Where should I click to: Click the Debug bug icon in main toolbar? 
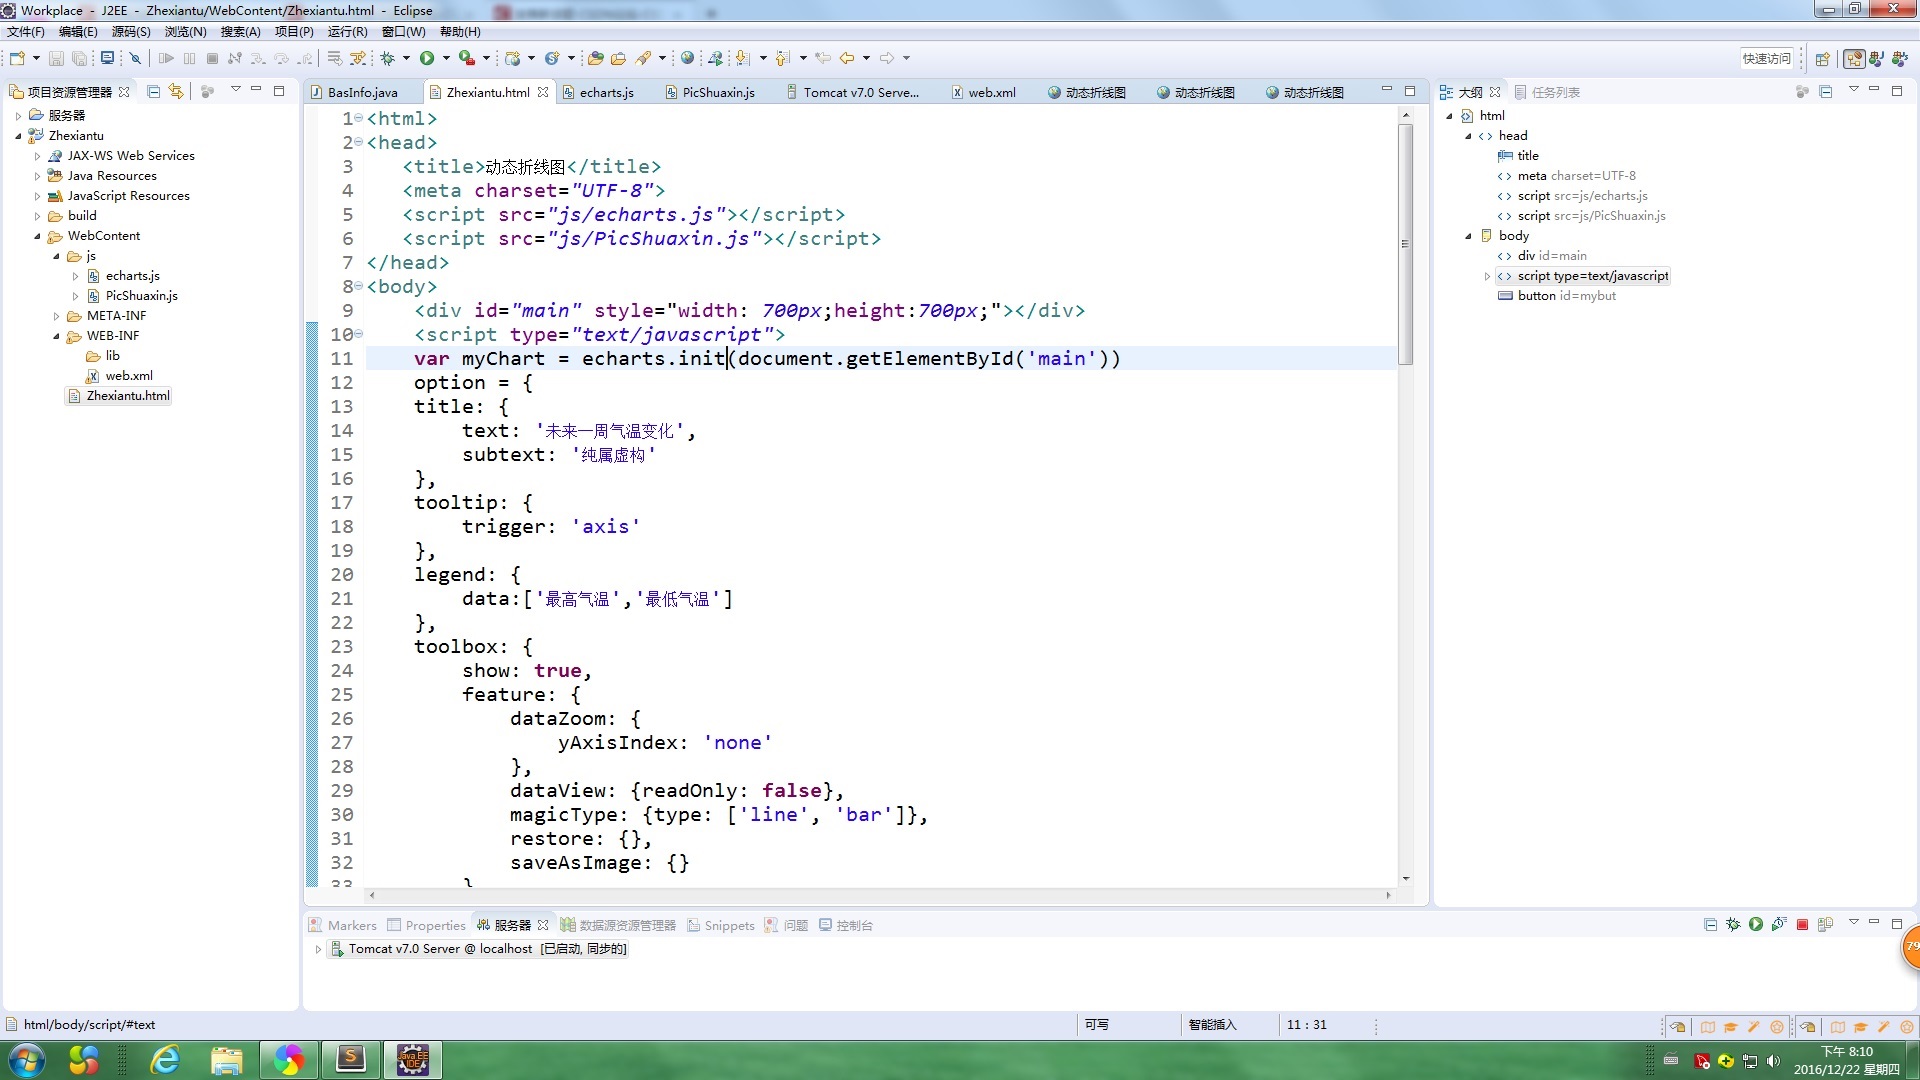(387, 58)
